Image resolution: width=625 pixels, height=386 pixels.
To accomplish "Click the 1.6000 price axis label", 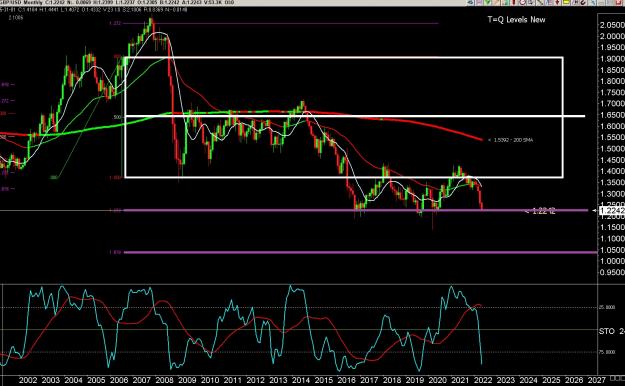I will (612, 126).
